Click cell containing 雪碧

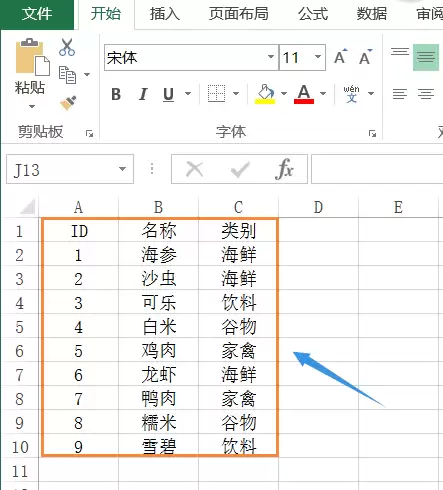(159, 446)
